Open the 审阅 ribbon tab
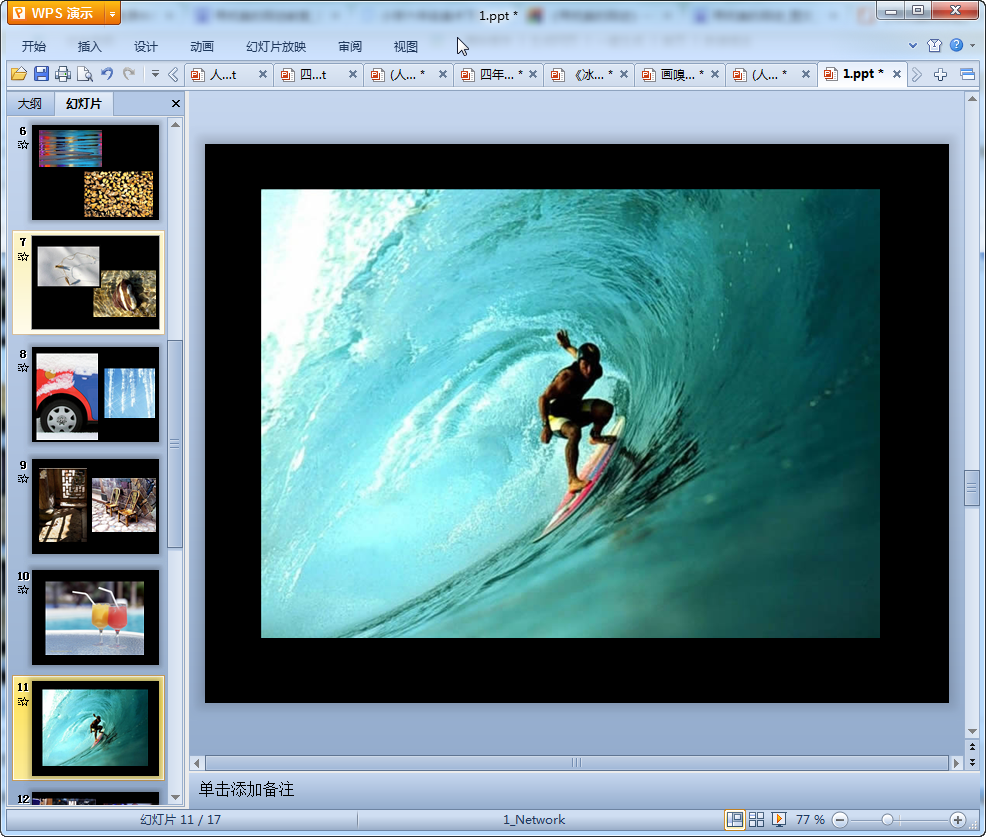 (350, 46)
